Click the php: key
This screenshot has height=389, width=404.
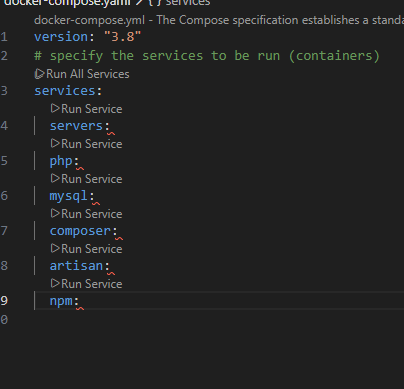pos(64,161)
